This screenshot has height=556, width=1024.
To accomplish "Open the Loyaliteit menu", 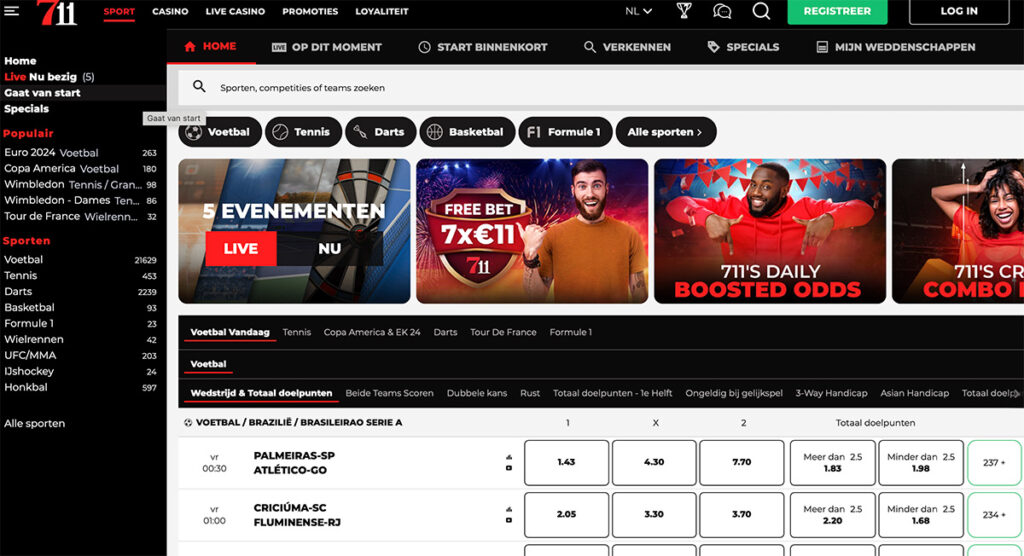I will coord(382,11).
